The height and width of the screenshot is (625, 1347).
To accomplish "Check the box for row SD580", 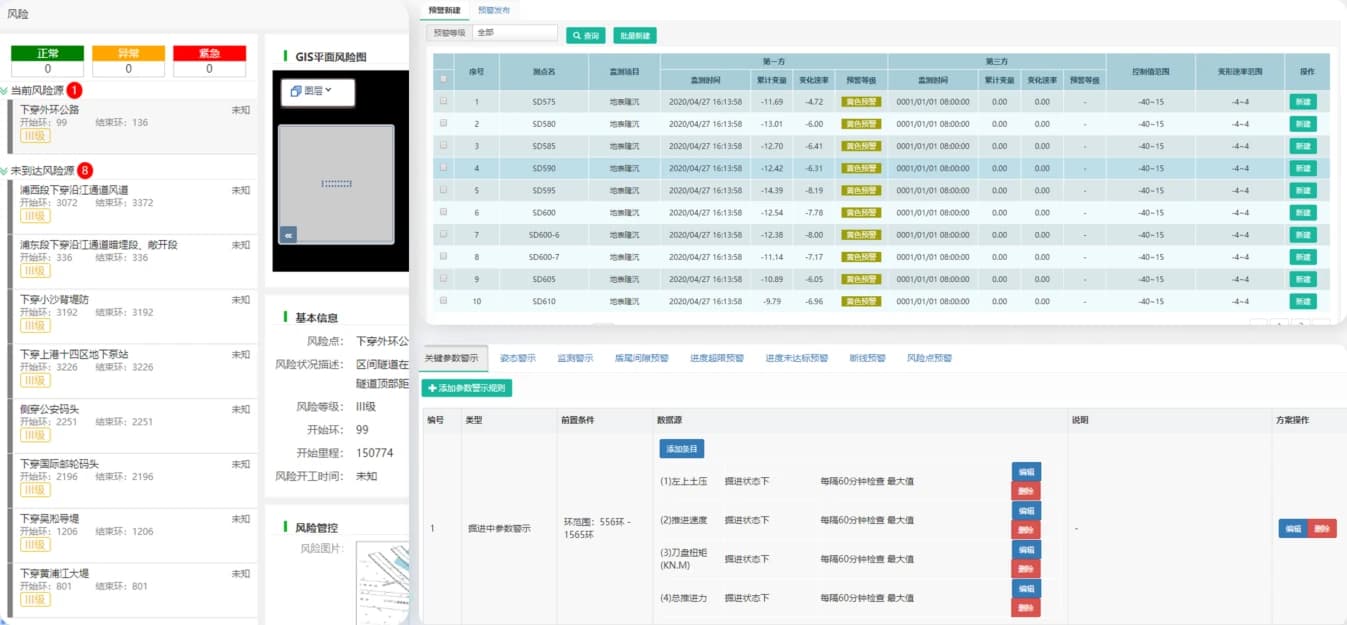I will pos(443,123).
